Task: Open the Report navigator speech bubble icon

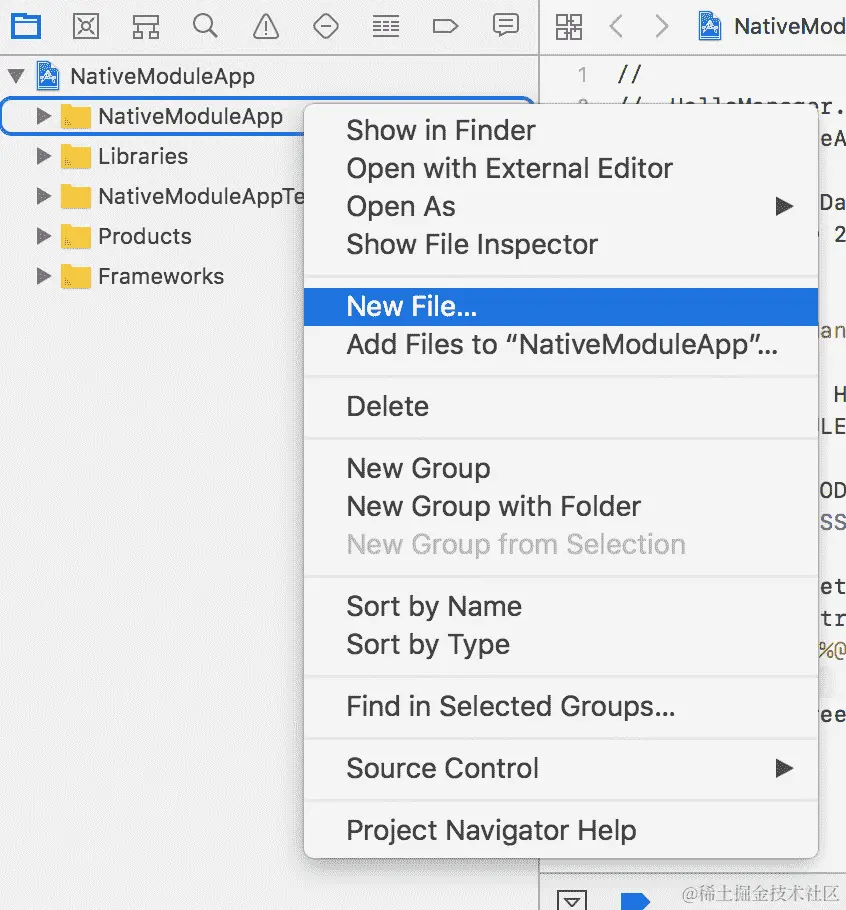Action: tap(505, 26)
